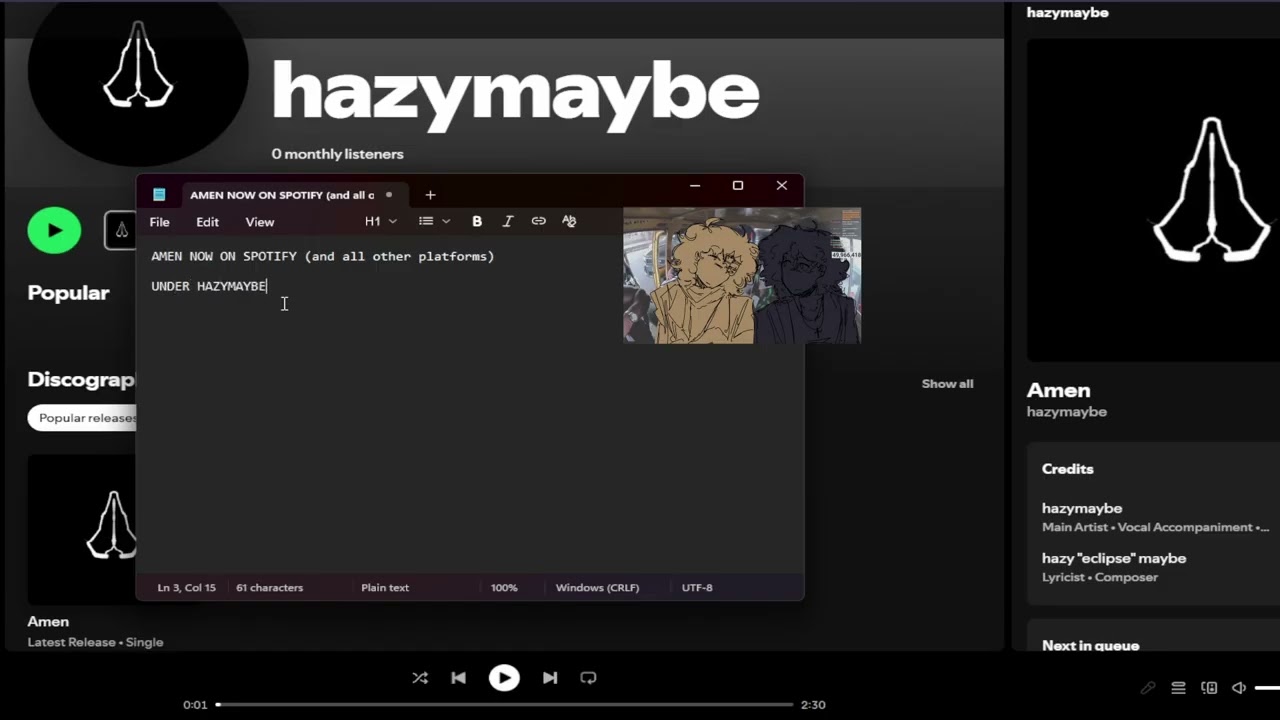Open the lyrics microphone icon in Spotify
1280x720 pixels.
click(1148, 688)
